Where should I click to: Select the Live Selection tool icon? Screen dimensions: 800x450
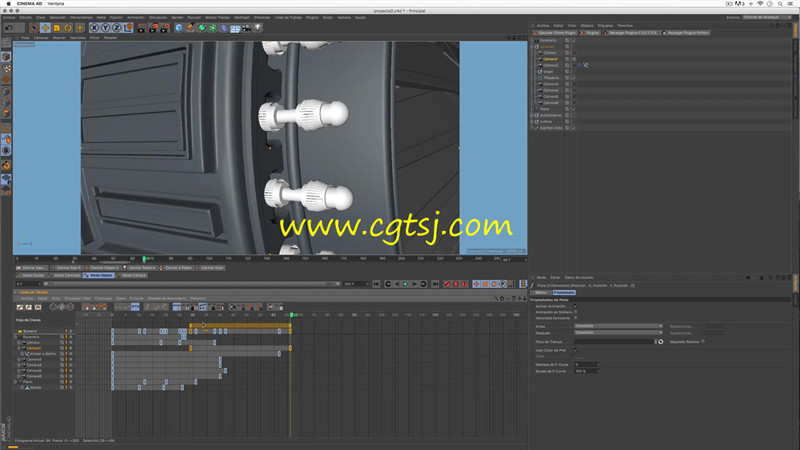pos(34,28)
